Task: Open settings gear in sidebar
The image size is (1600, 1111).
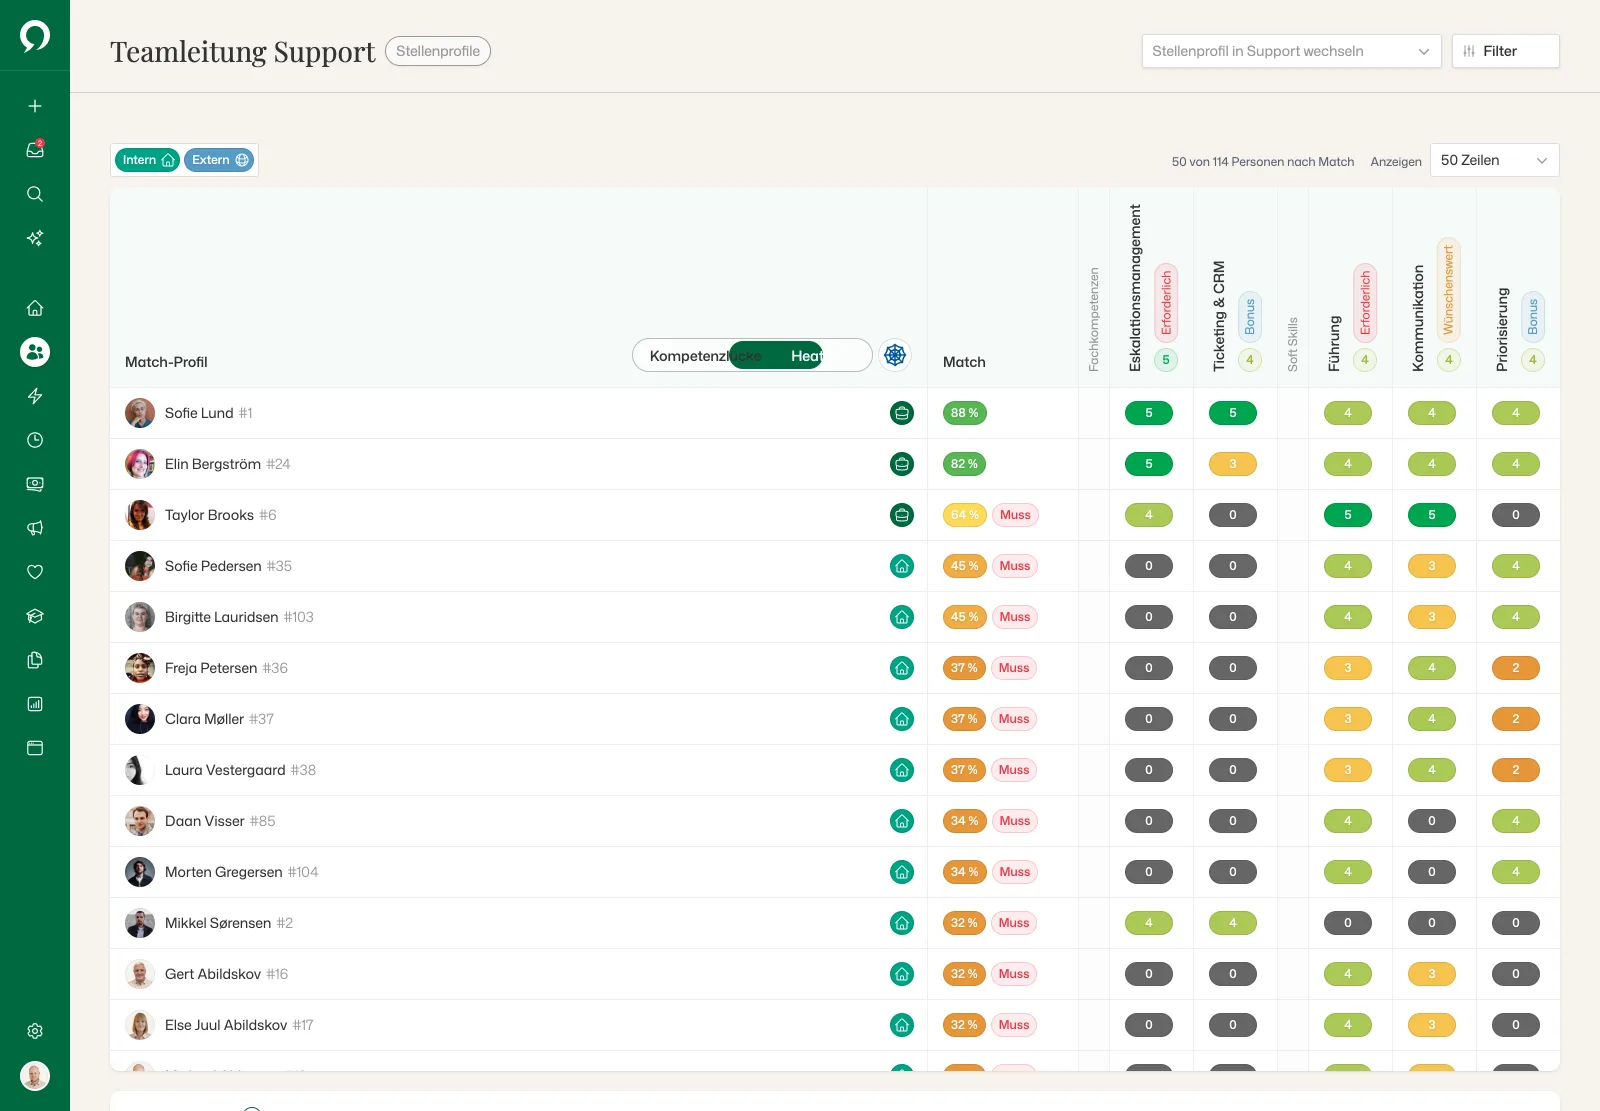Action: (x=35, y=1031)
